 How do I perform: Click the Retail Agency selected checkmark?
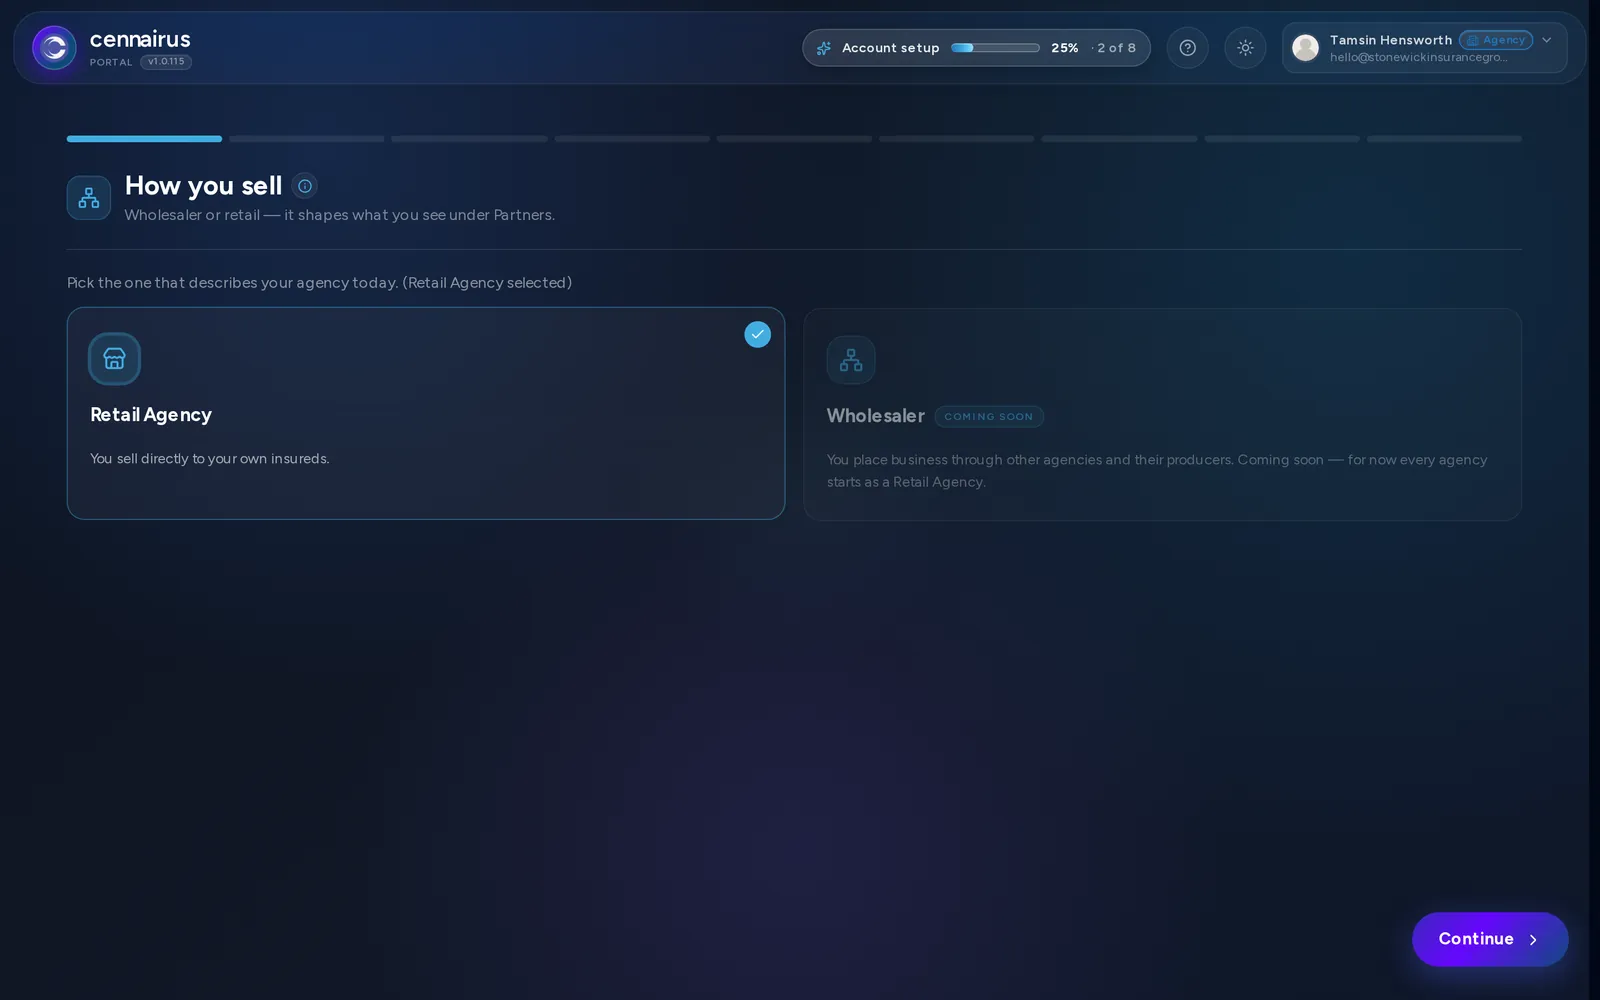[757, 335]
